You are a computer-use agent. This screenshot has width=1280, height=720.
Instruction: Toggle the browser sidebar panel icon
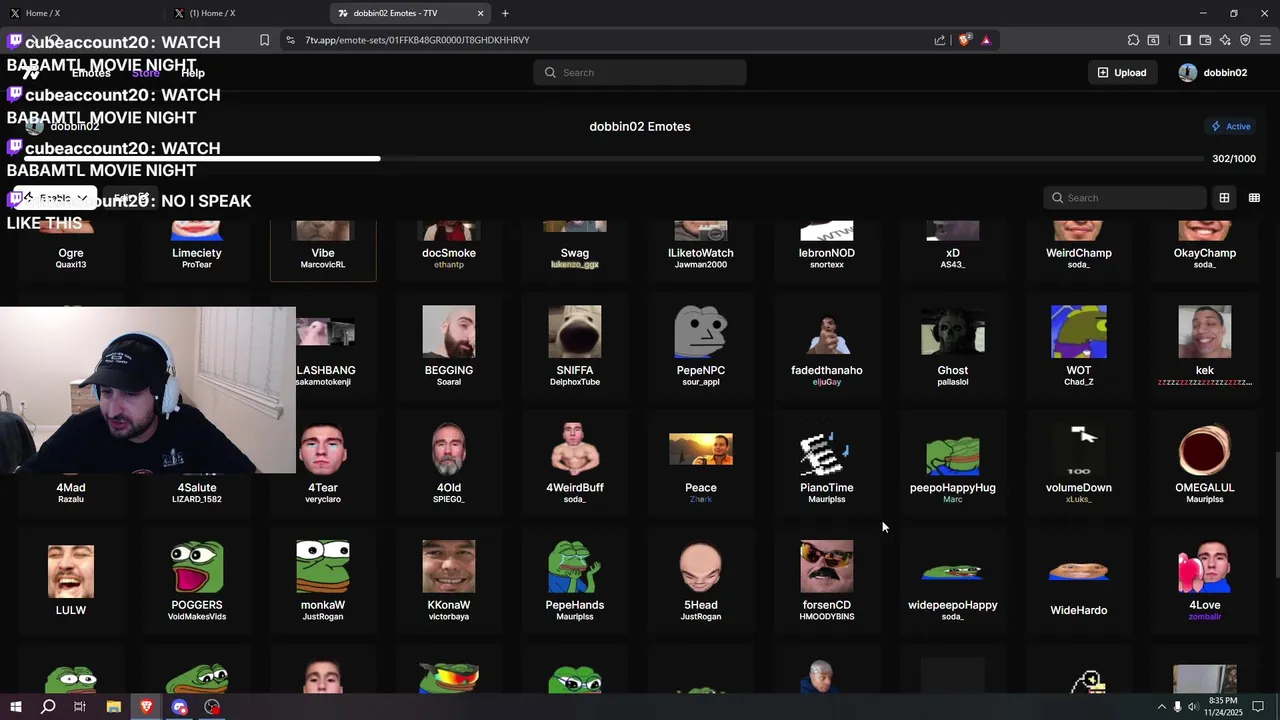[x=1185, y=40]
